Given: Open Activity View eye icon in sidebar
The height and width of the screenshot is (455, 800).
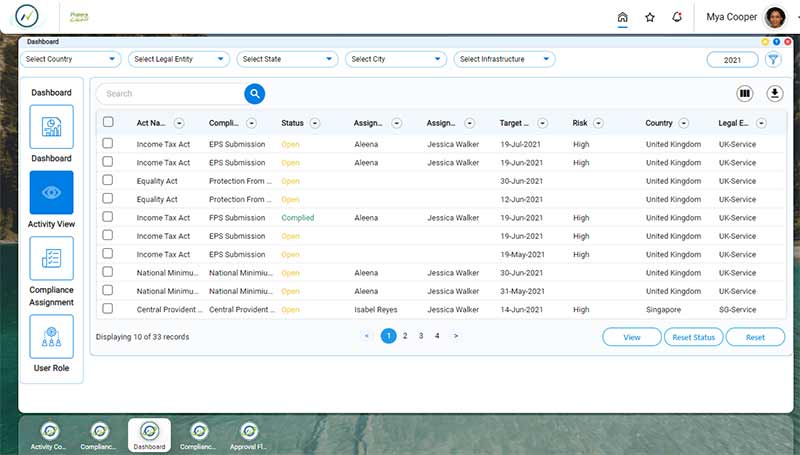Looking at the screenshot, I should click(x=51, y=192).
